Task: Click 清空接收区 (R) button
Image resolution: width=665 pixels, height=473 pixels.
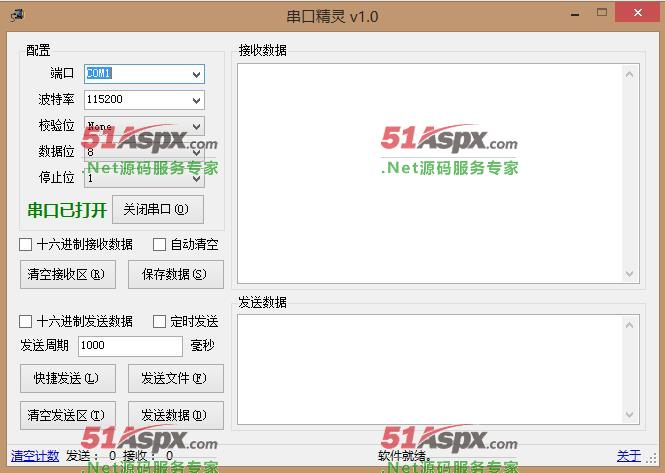Action: [x=68, y=274]
